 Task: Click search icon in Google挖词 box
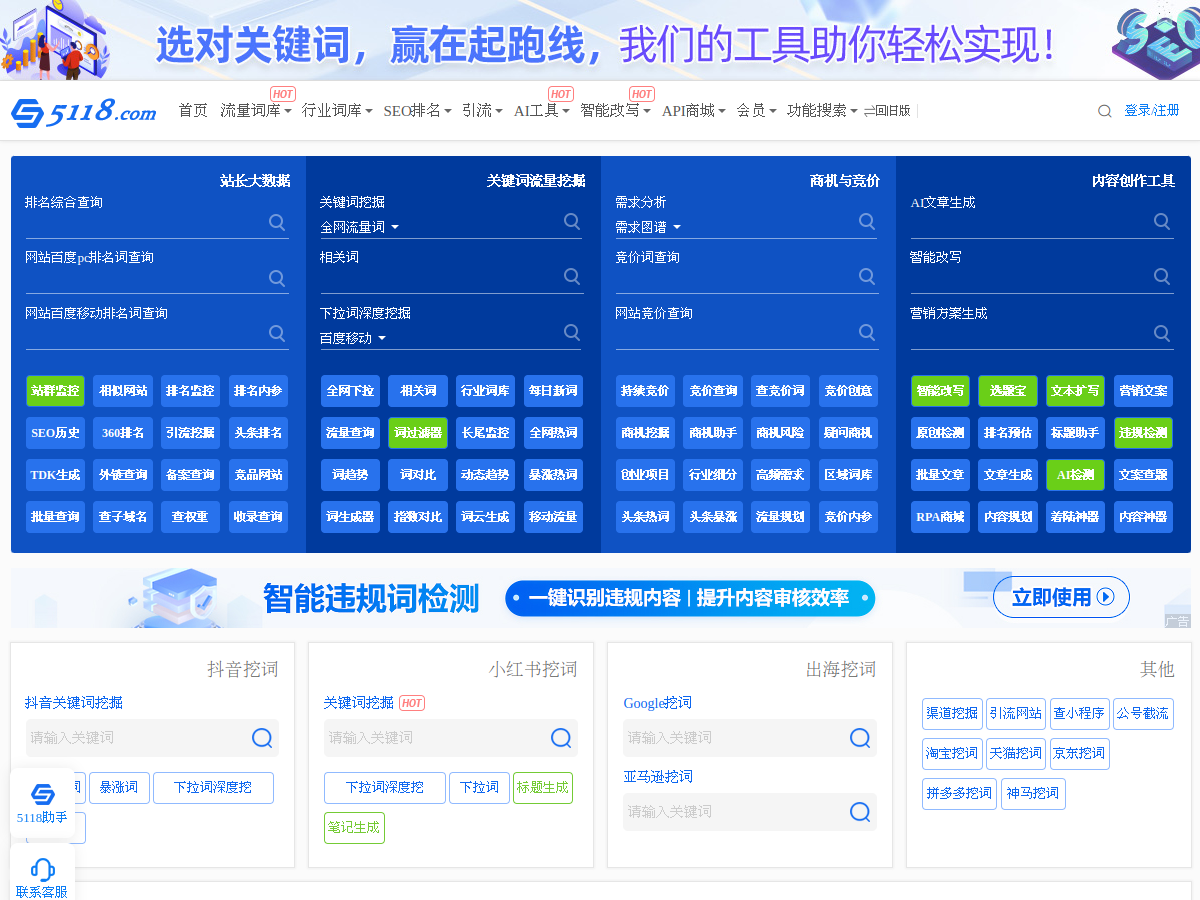click(860, 738)
